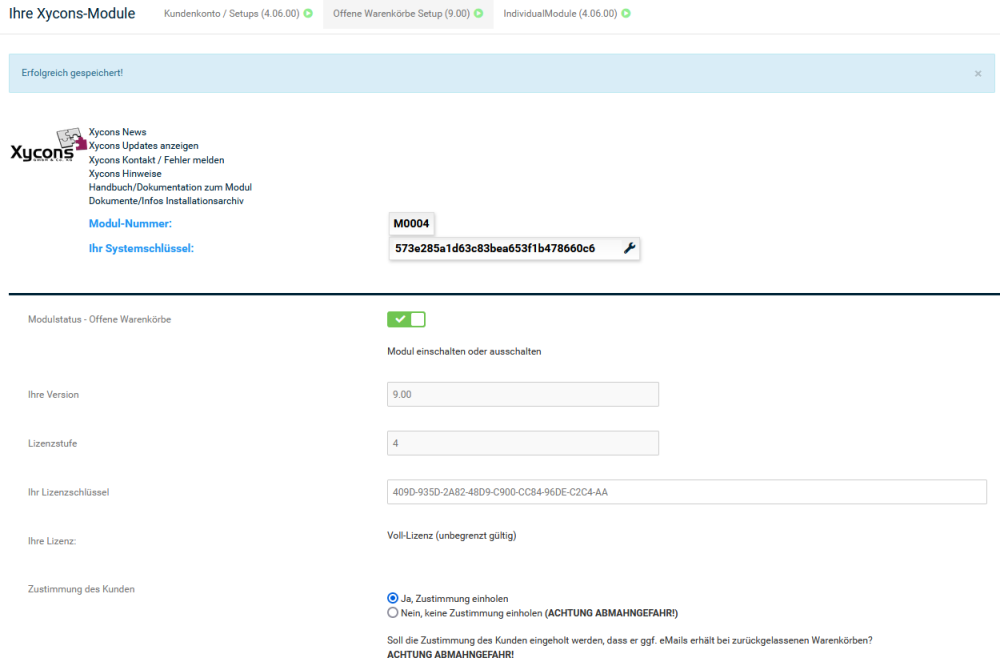The width and height of the screenshot is (1000, 662).
Task: Click green arrow icon on Kundenkonto / Setups tab
Action: click(308, 14)
